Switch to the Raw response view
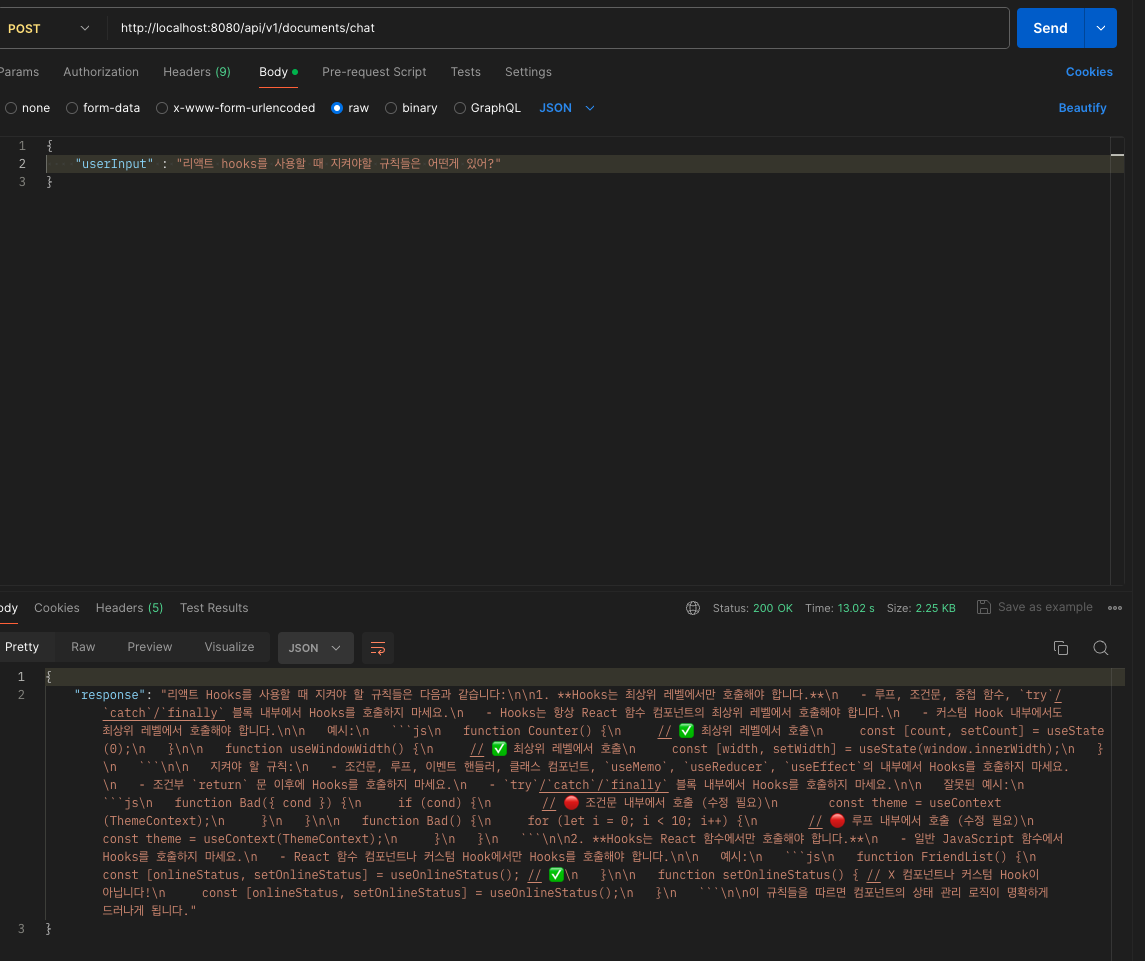Image resolution: width=1145 pixels, height=961 pixels. [83, 647]
